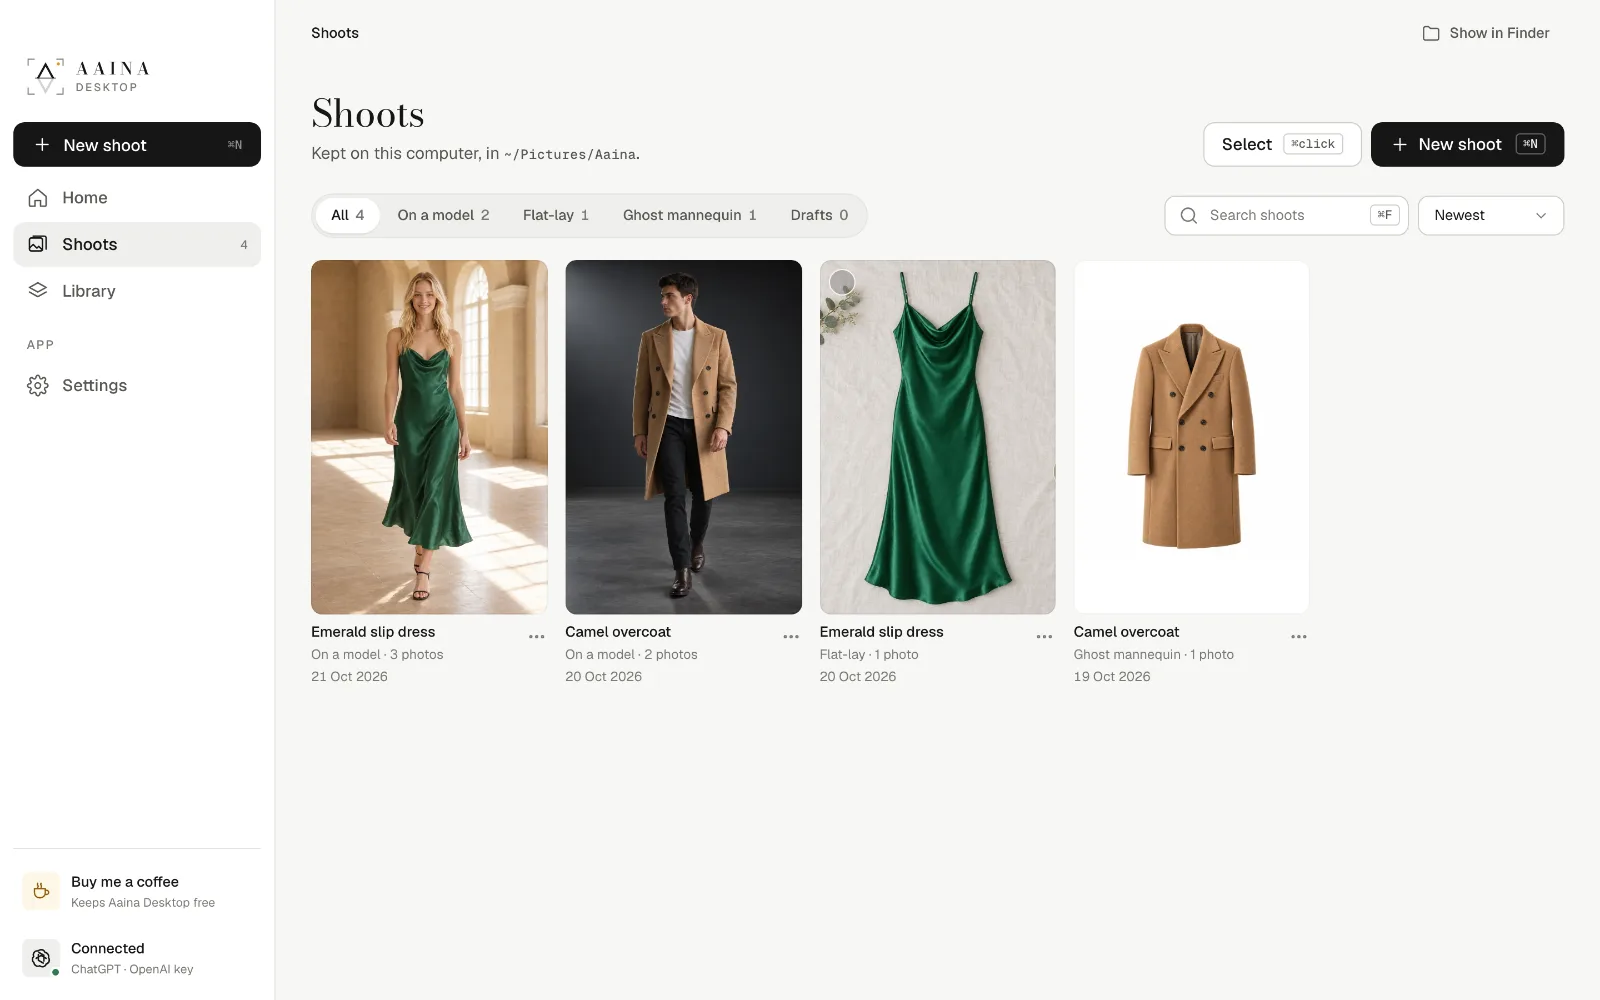
Task: Switch to the Drafts tab
Action: 819,215
